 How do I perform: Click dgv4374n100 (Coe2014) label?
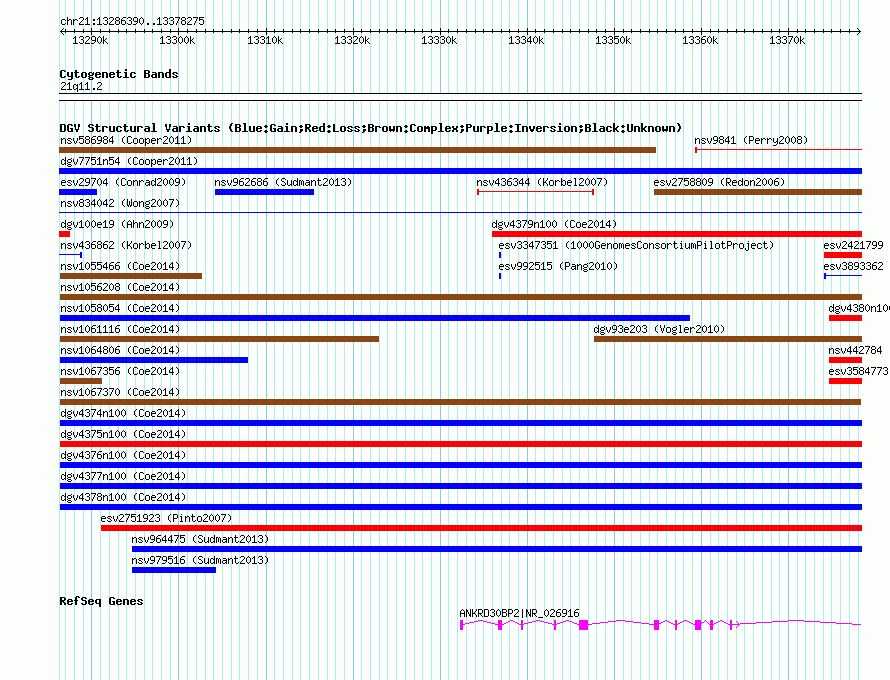(x=123, y=413)
